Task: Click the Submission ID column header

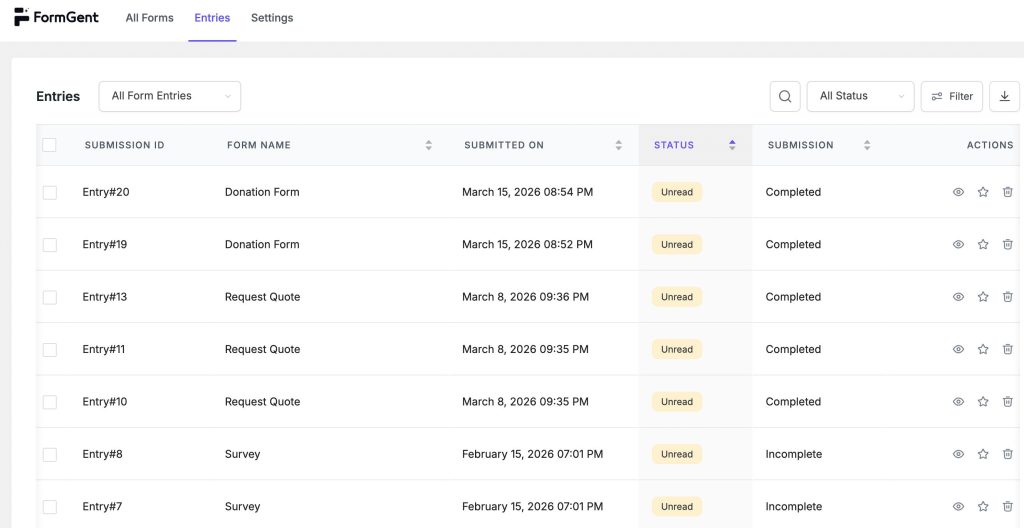Action: (x=125, y=145)
